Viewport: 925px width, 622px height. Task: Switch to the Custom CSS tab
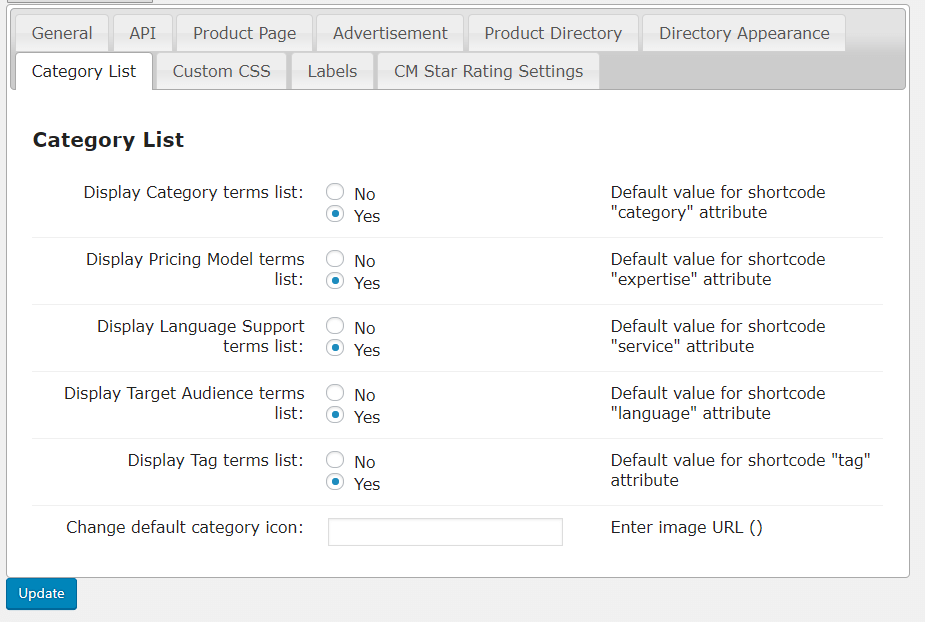[221, 71]
